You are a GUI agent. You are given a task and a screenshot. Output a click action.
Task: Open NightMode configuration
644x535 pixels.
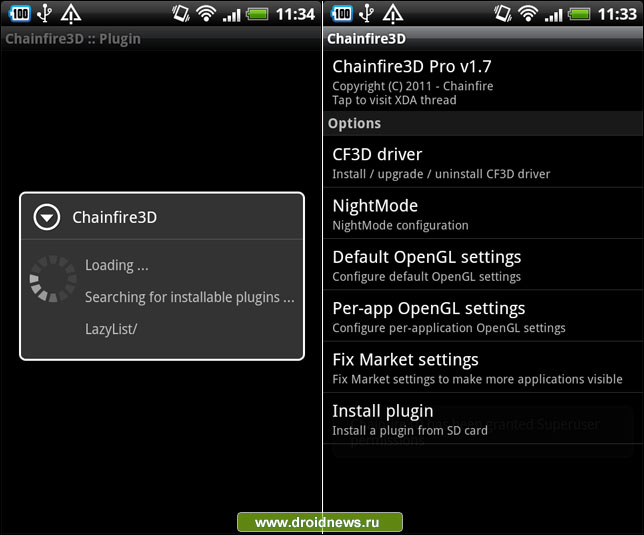tap(483, 214)
